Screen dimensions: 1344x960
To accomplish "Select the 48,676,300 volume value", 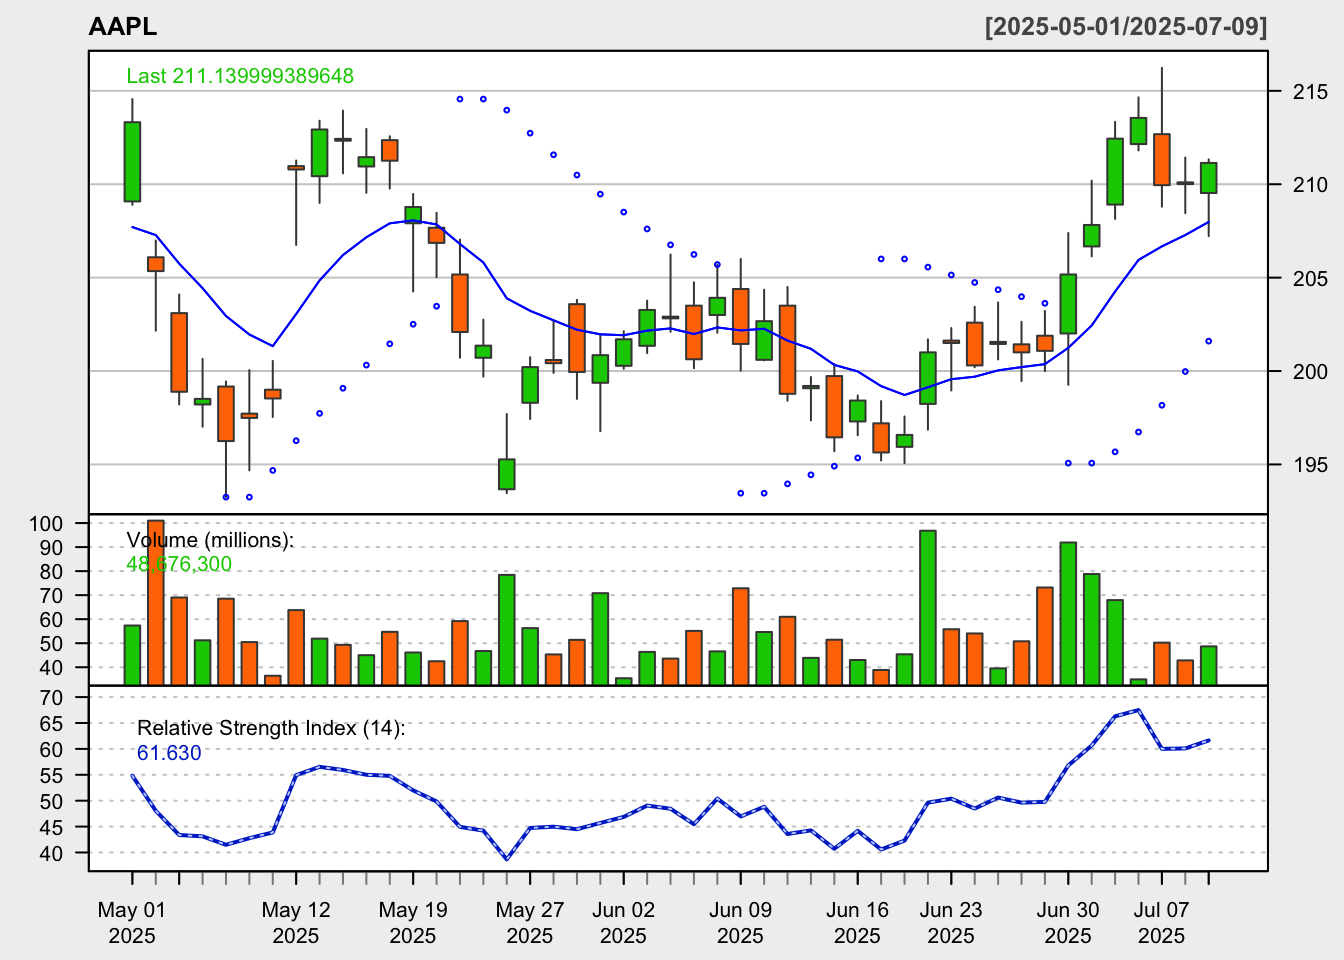I will (179, 564).
